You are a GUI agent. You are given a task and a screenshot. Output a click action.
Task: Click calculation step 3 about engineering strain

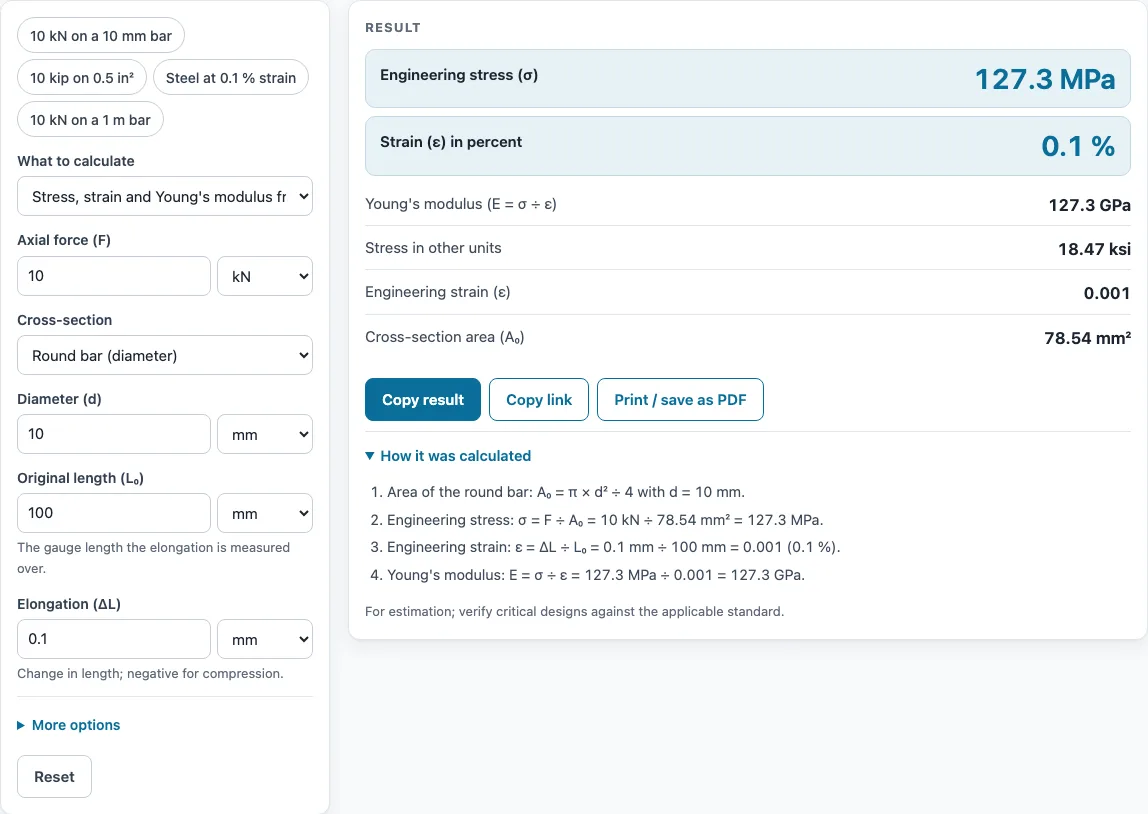click(614, 547)
